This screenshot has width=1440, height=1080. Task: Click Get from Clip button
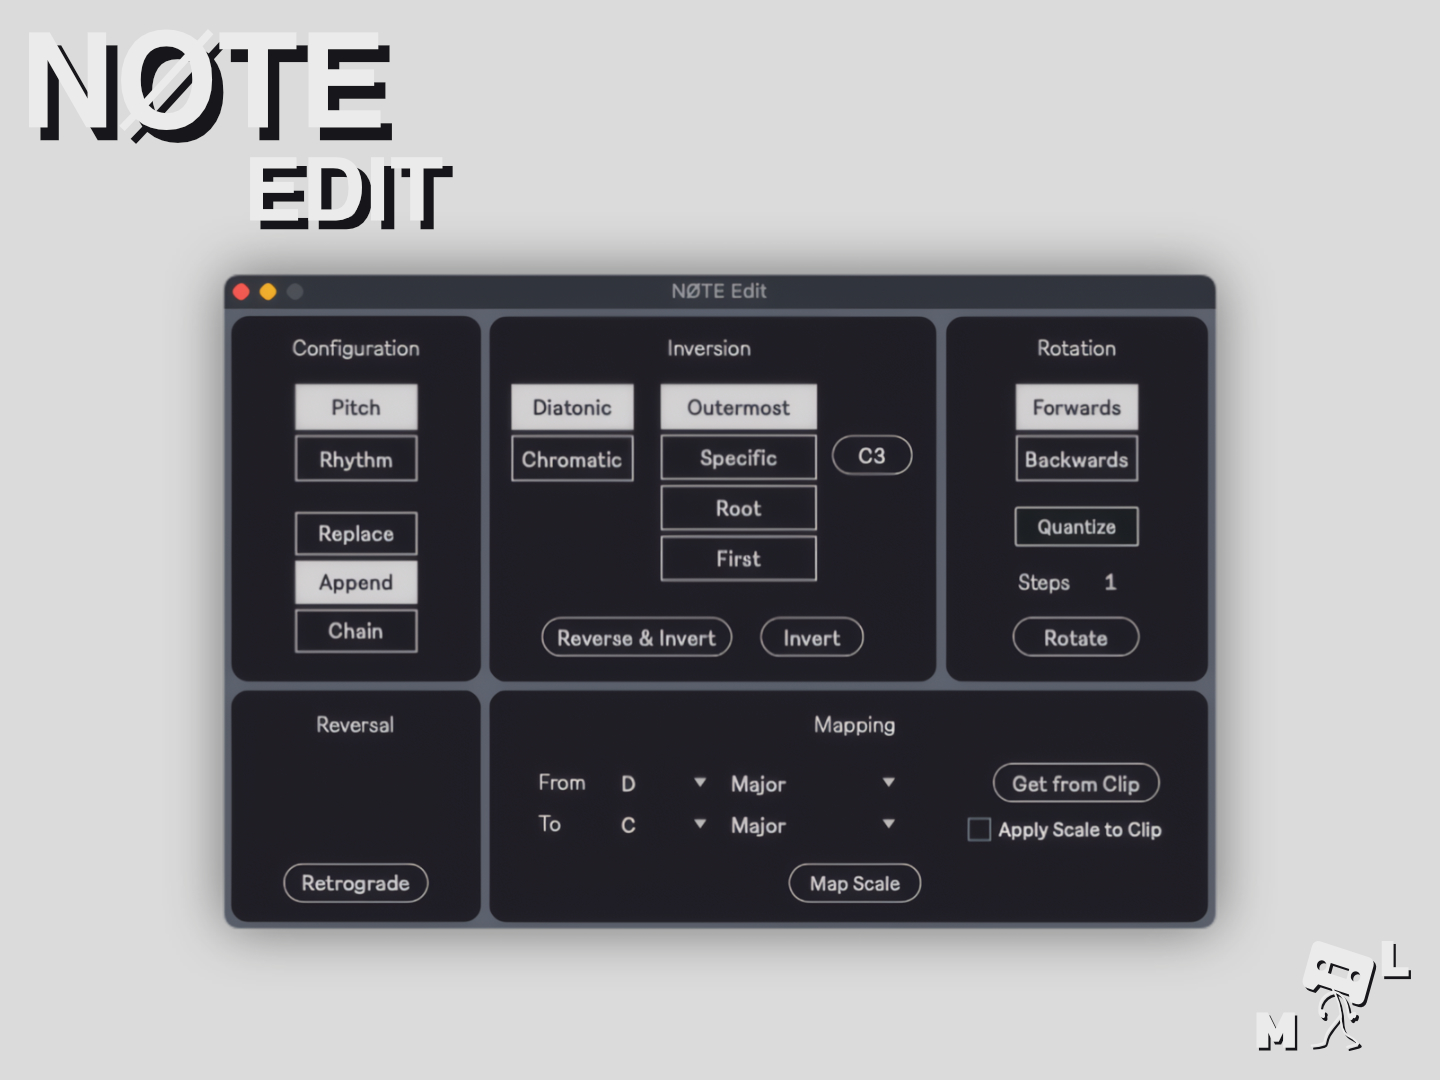coord(1075,784)
